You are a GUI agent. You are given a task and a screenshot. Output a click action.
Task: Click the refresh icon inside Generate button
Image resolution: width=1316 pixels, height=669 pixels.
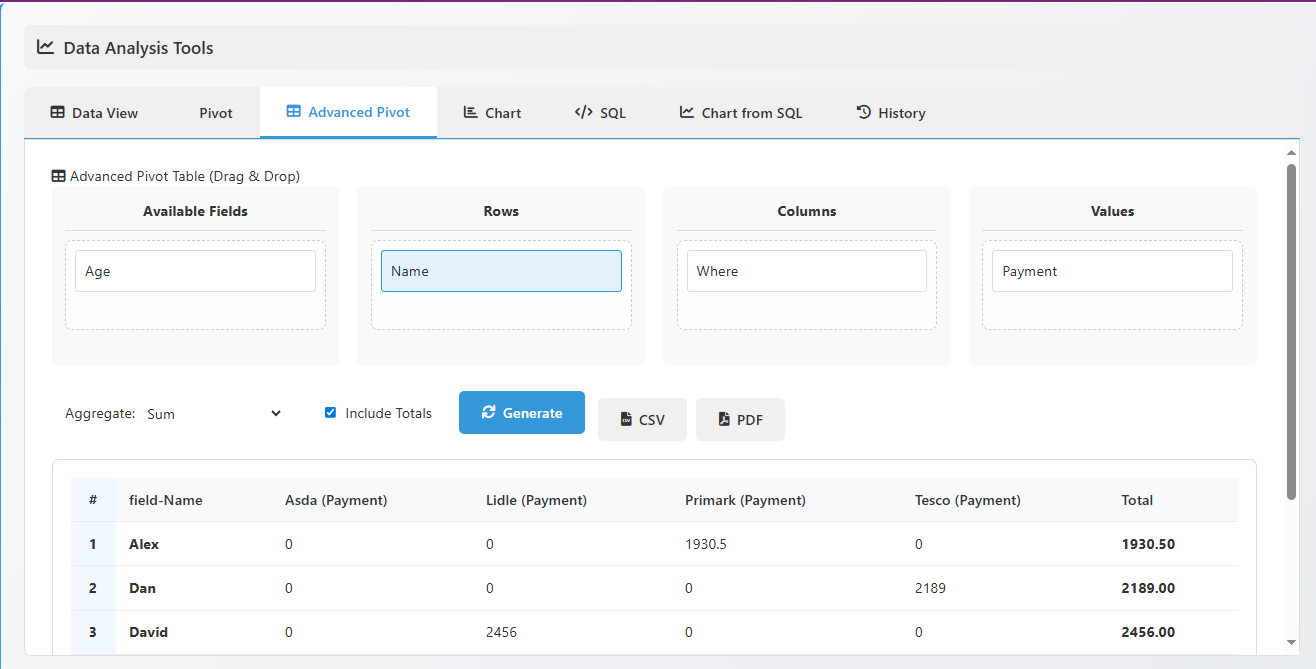coord(489,412)
